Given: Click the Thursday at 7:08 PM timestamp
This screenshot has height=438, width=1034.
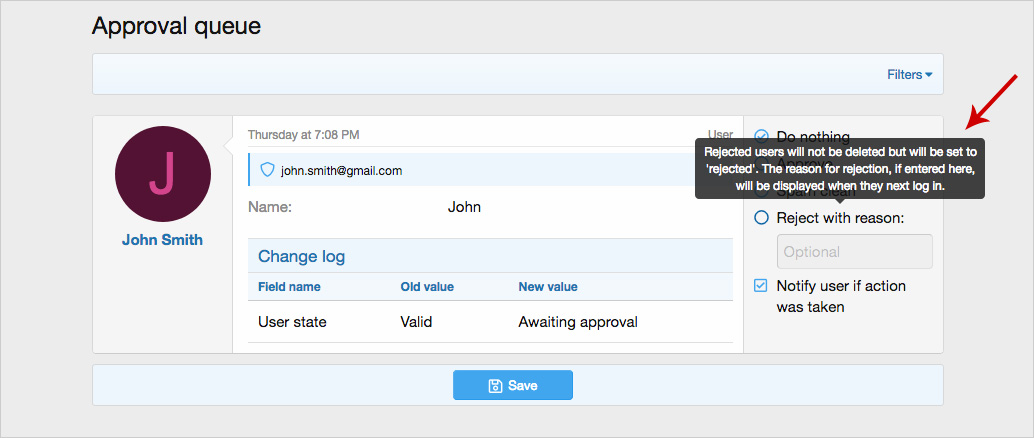Looking at the screenshot, I should click(303, 135).
